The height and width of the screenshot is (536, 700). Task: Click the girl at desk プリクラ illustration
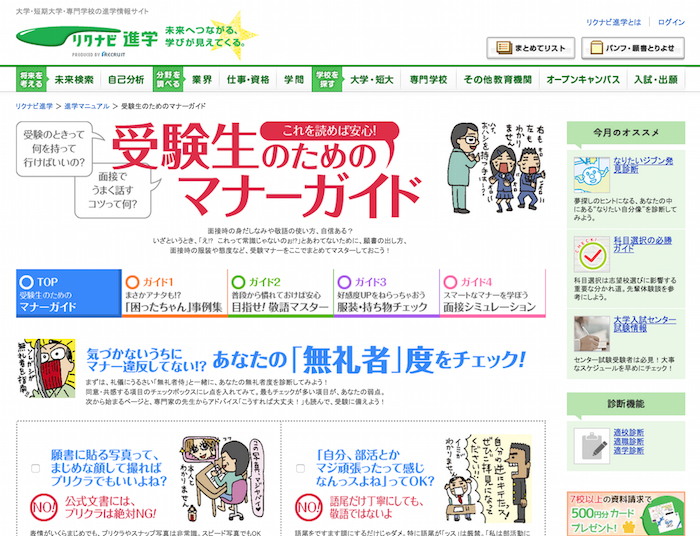pos(222,479)
